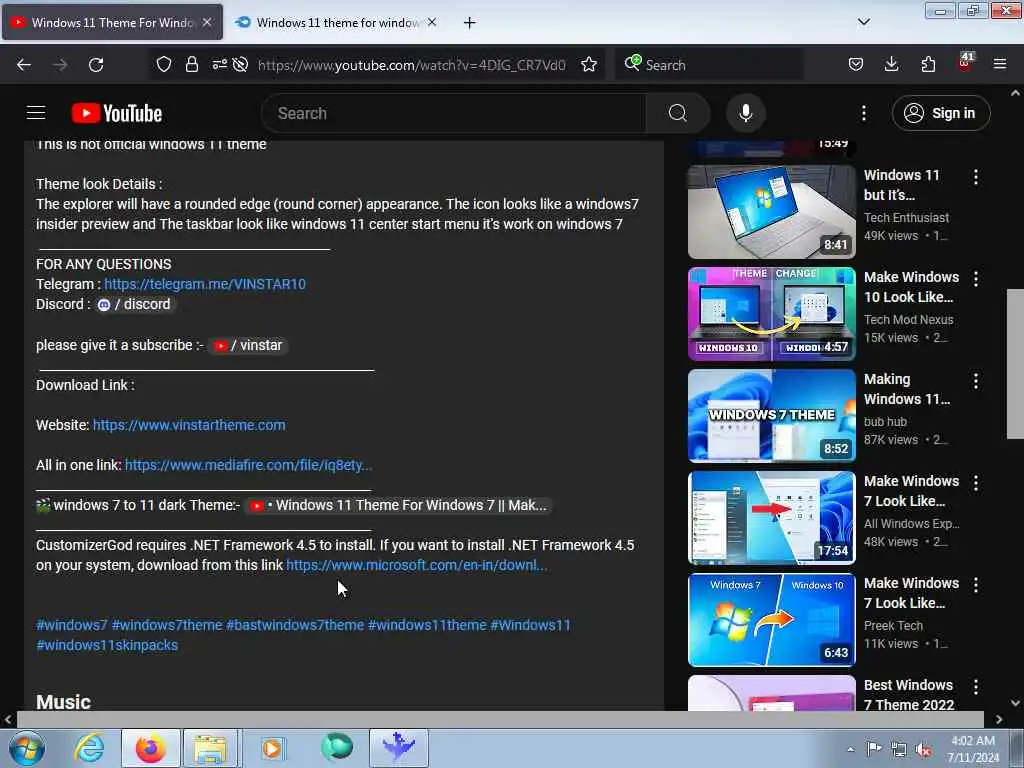
Task: Focus the Firefox Search box
Action: click(709, 65)
